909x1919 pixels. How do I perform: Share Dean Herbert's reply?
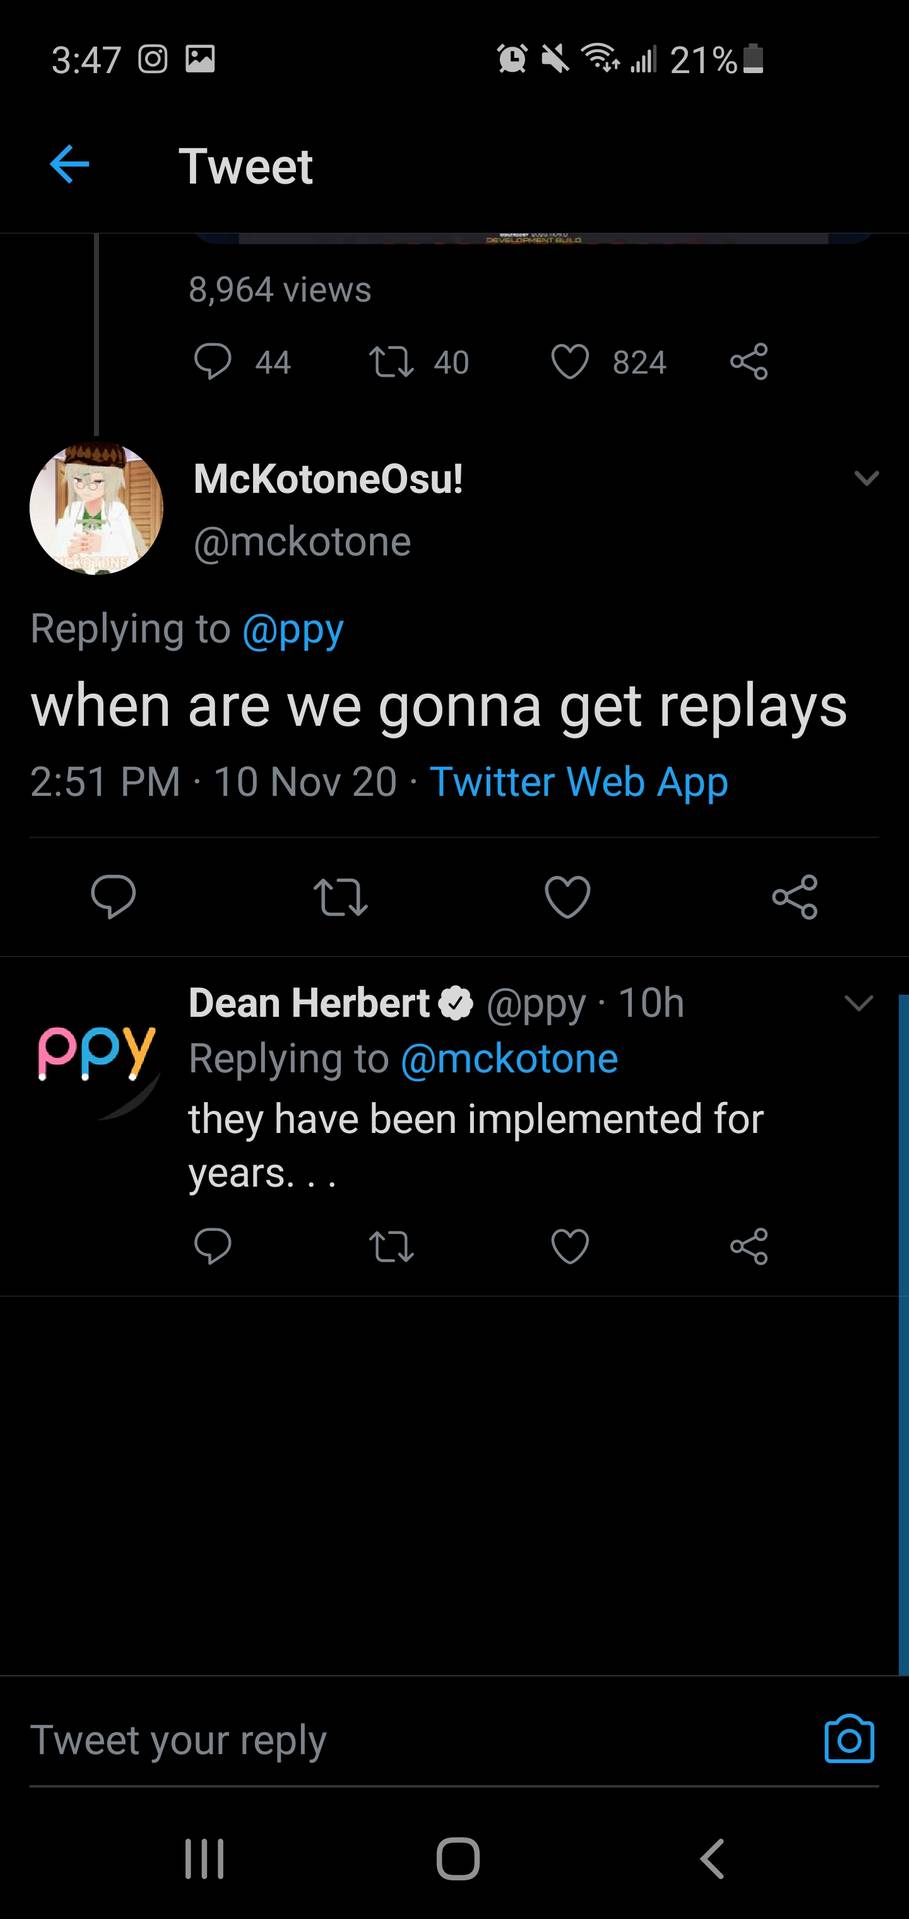click(749, 1246)
